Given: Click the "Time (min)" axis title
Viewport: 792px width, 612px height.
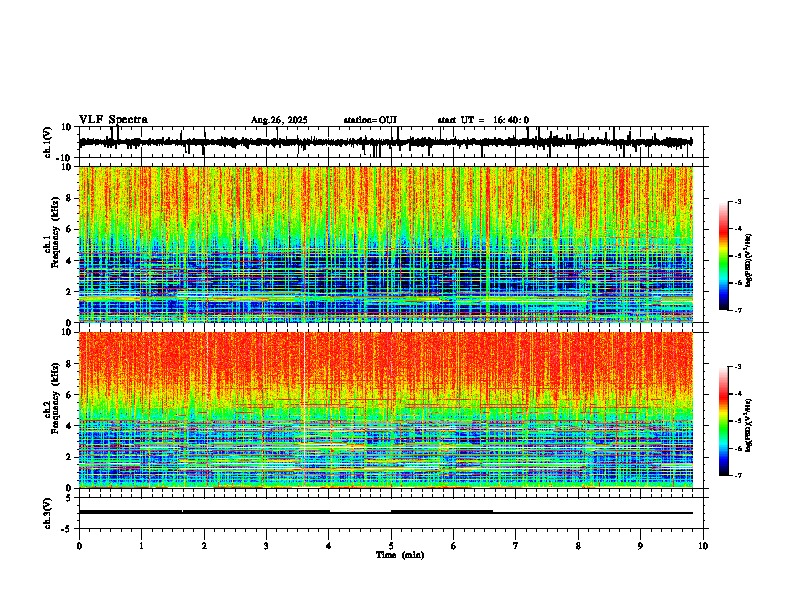Looking at the screenshot, I should click(x=400, y=555).
